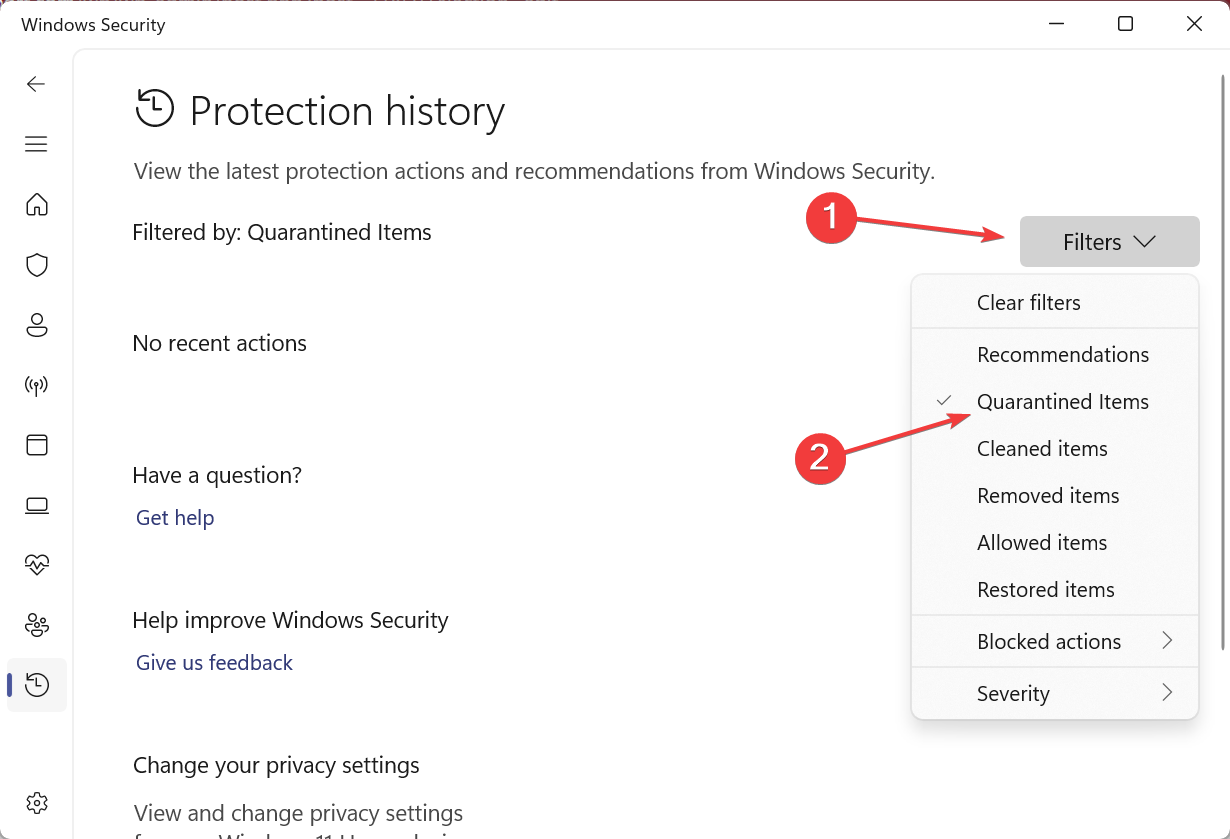
Task: Expand the sidebar hamburger menu
Action: tap(37, 144)
